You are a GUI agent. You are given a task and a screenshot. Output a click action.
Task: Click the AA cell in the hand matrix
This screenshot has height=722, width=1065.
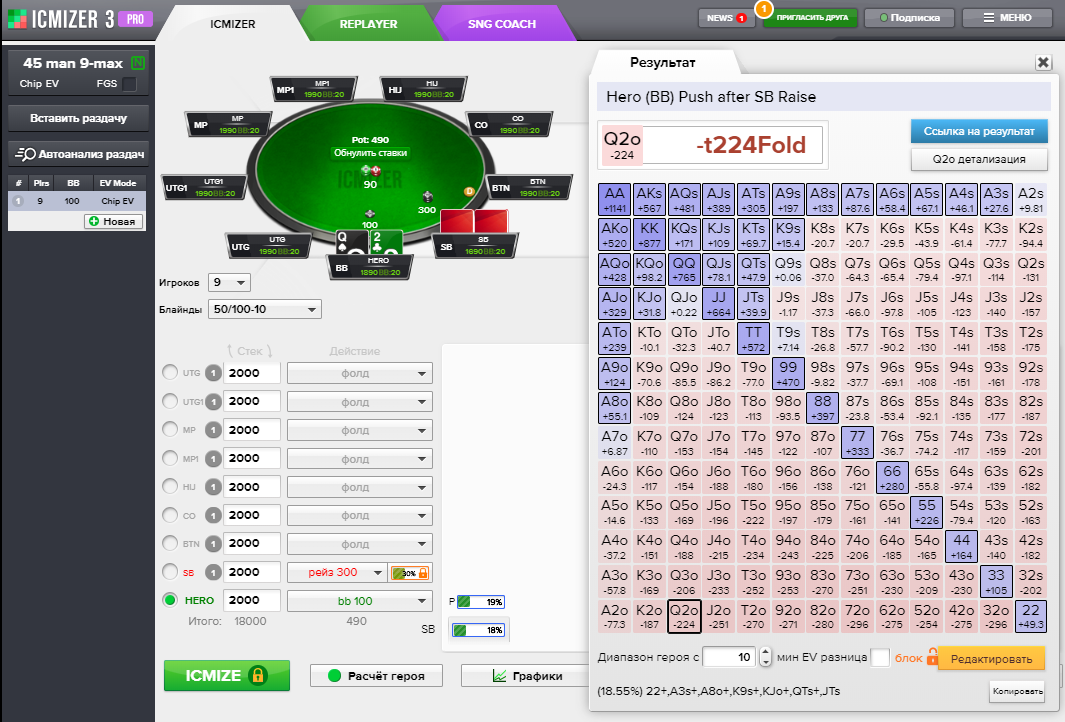615,200
